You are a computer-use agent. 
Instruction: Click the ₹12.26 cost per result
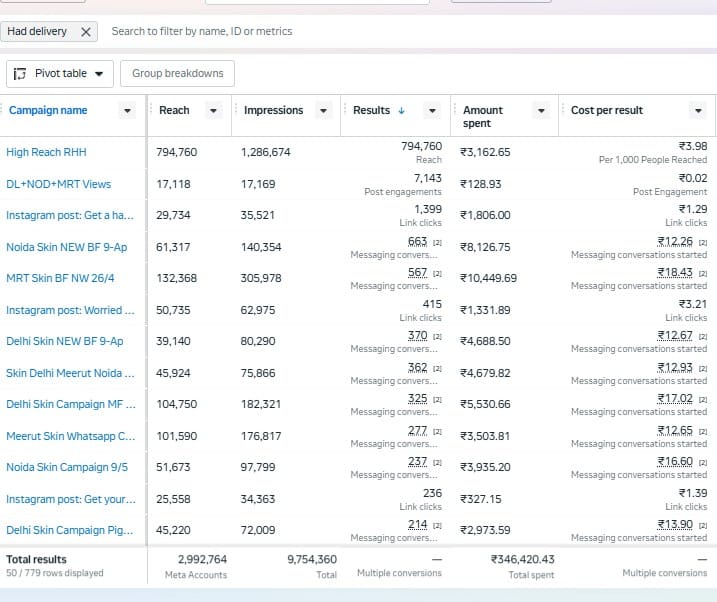click(675, 241)
